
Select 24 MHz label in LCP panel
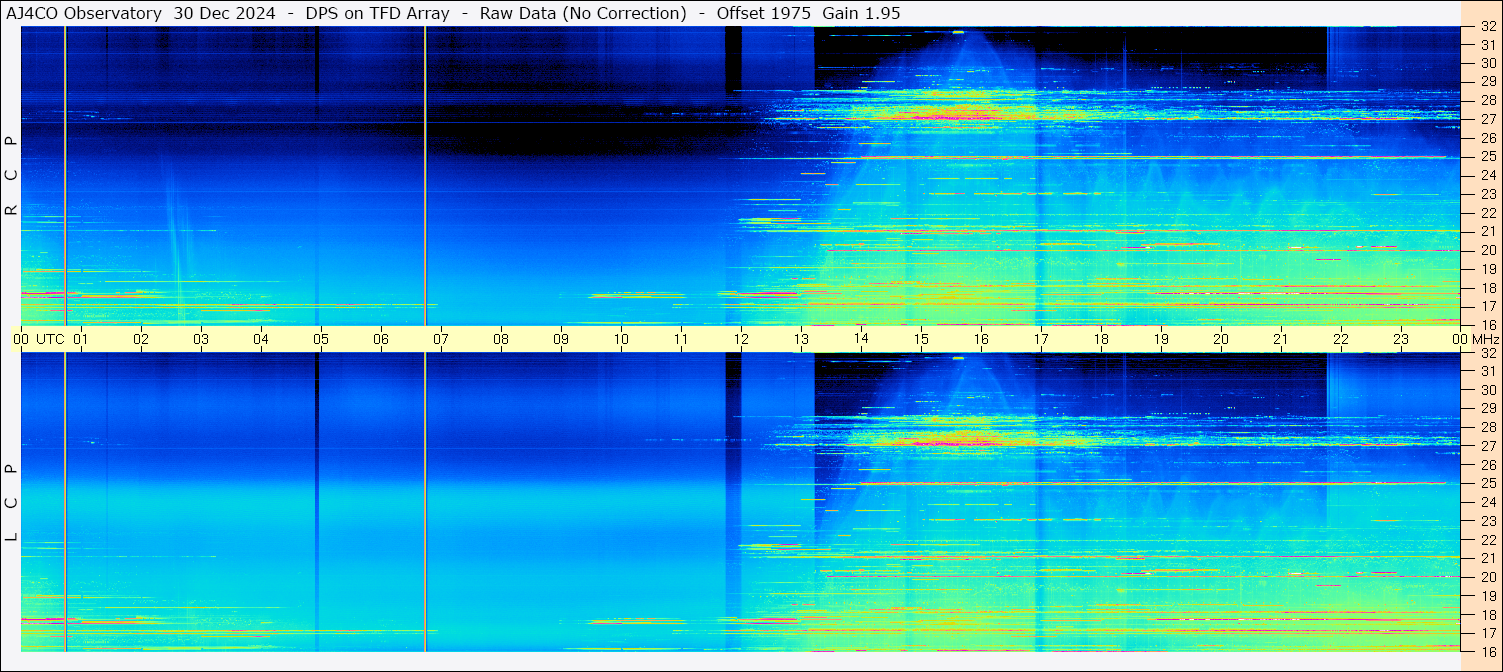[x=1488, y=502]
